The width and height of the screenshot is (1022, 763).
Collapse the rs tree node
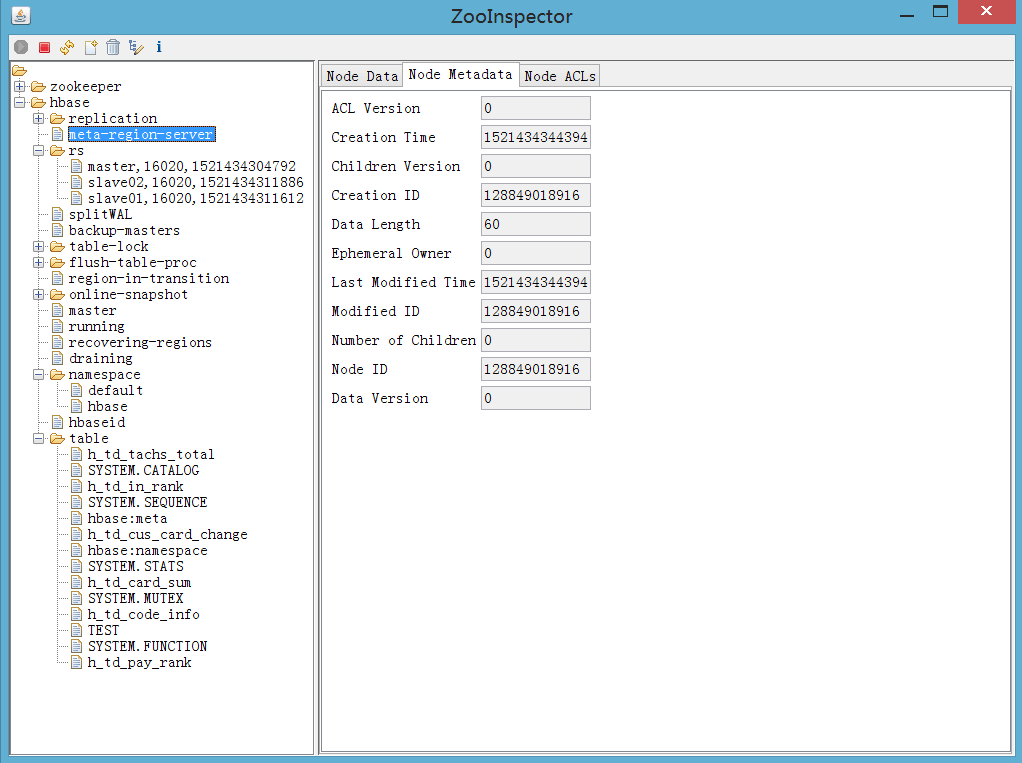tap(38, 151)
